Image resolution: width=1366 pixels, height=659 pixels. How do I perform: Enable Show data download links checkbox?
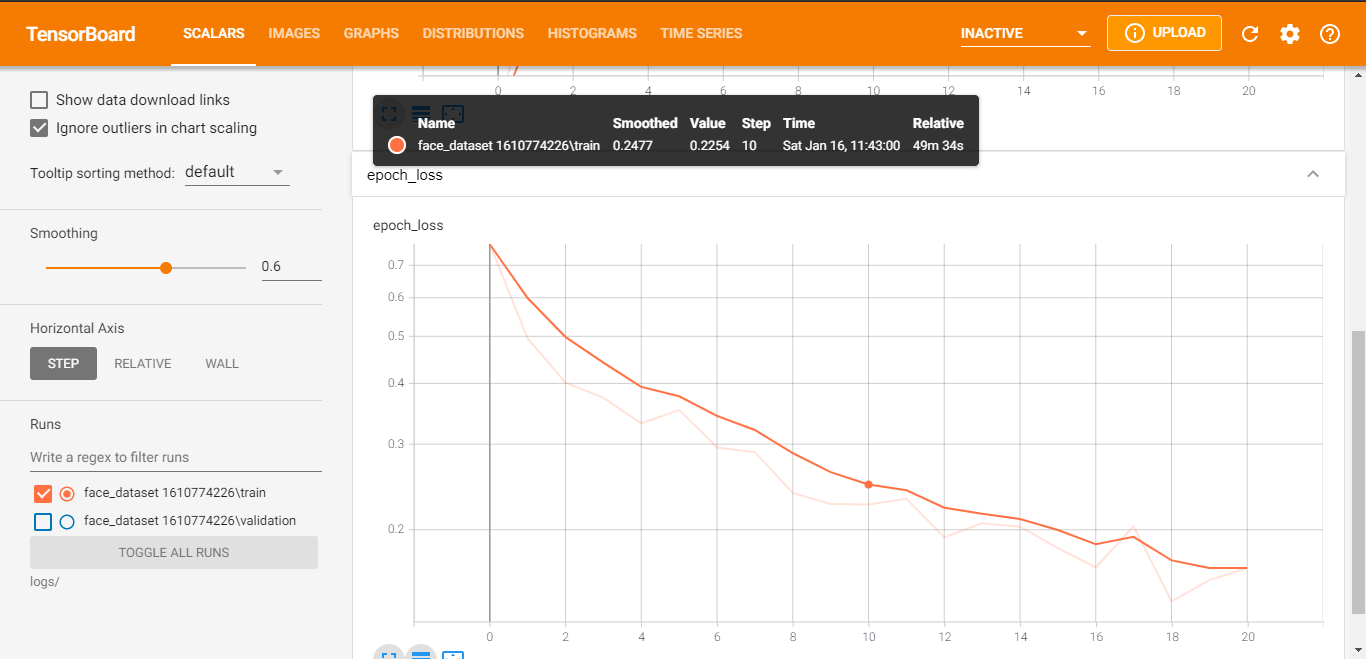[39, 100]
